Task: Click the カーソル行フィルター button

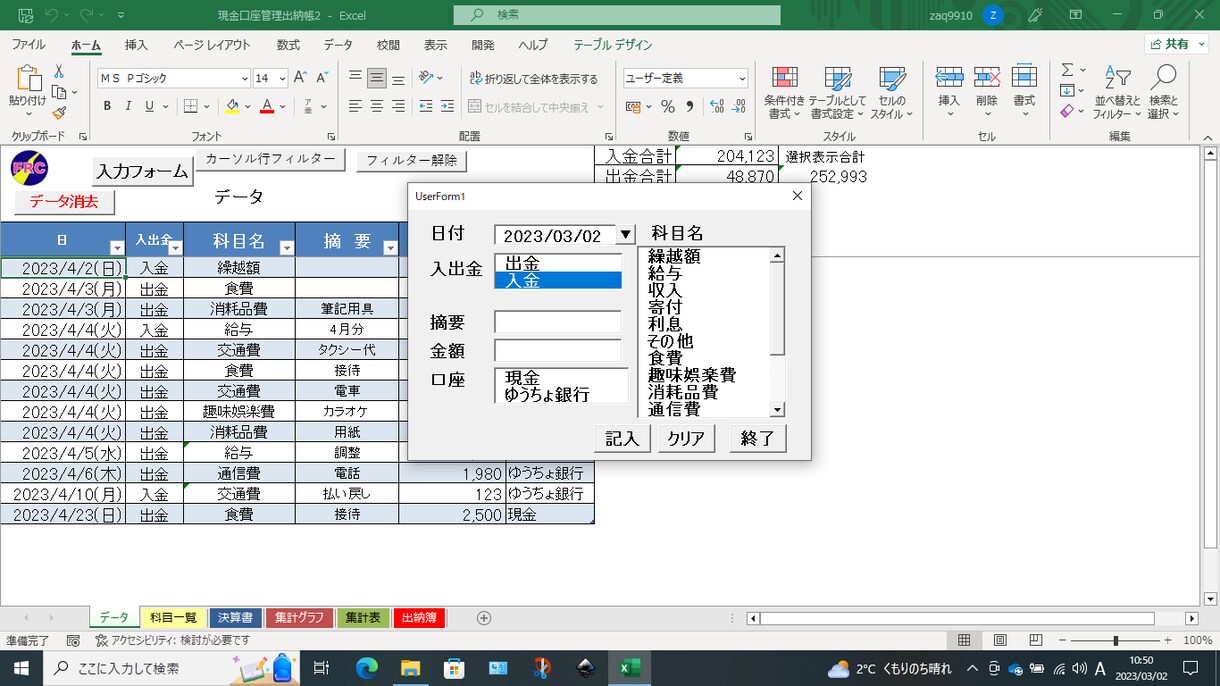Action: (x=270, y=159)
